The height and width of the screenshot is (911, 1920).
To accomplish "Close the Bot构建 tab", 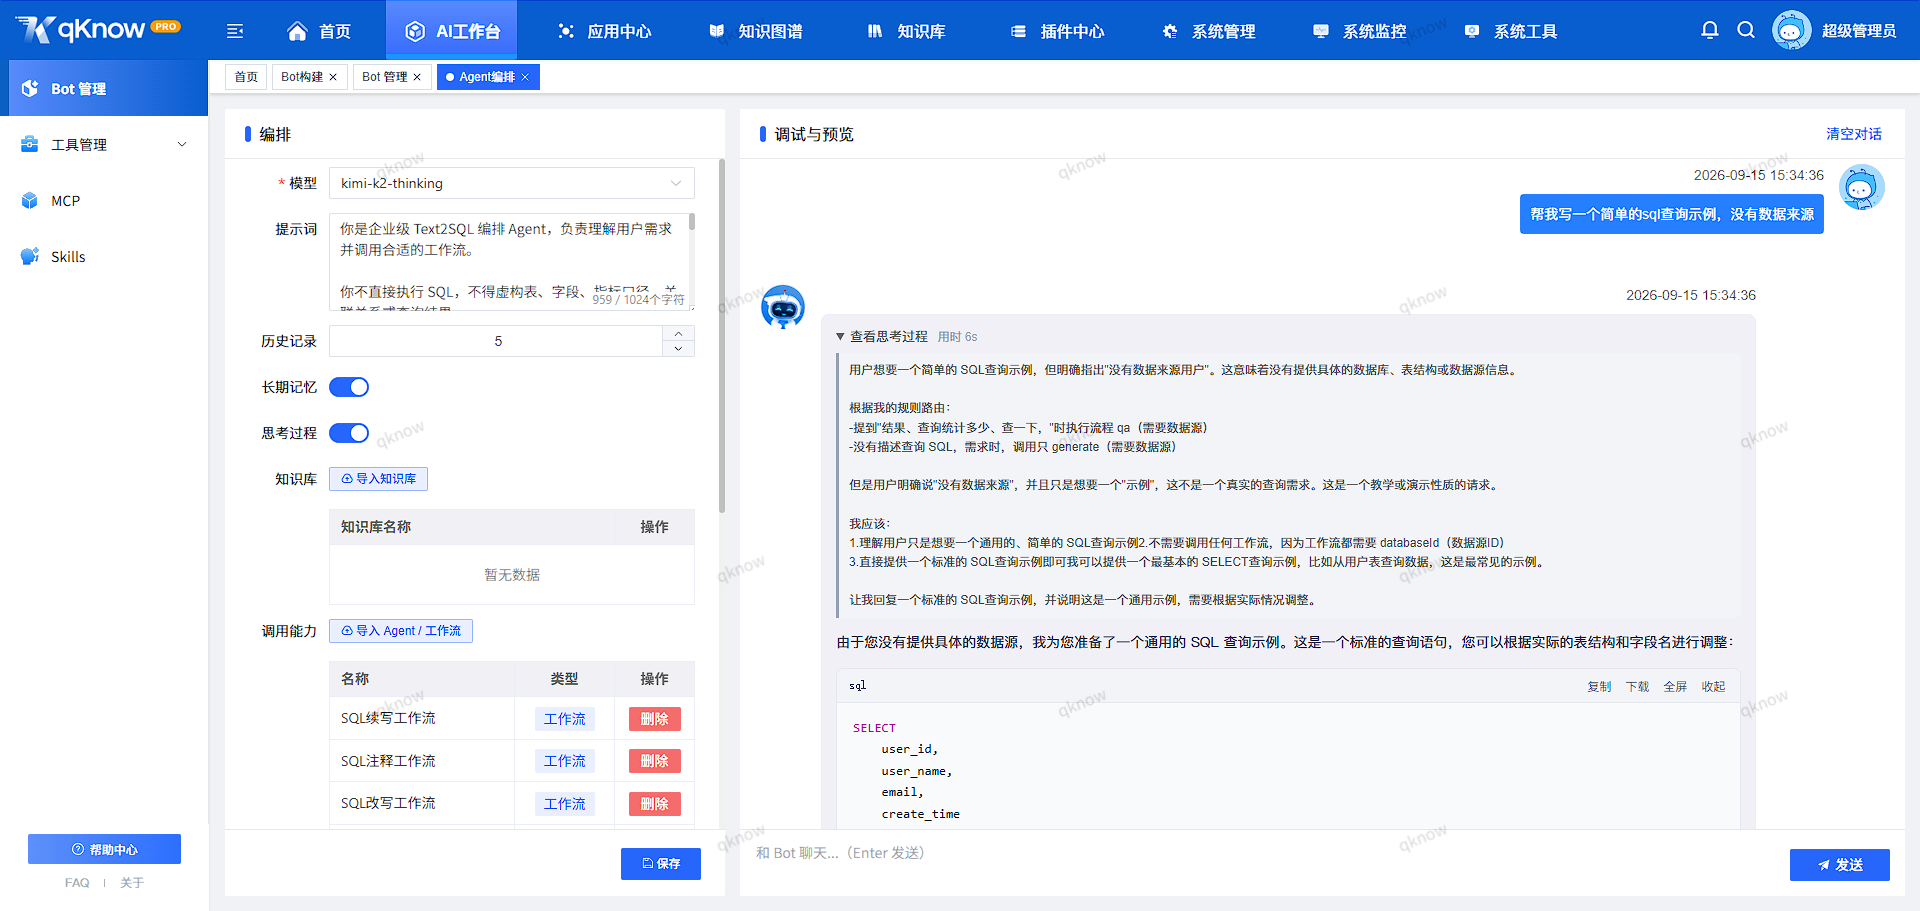I will pos(333,77).
